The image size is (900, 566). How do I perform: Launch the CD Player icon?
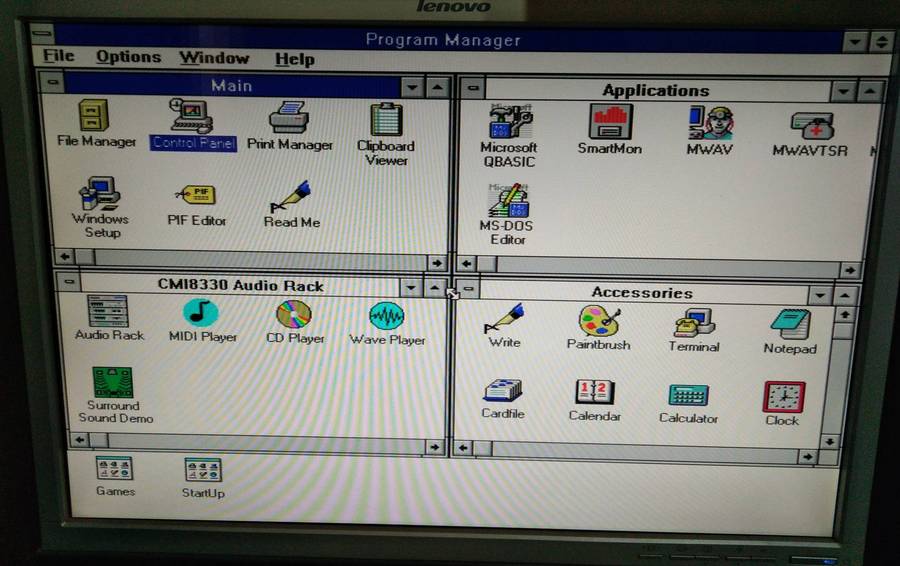pos(294,323)
